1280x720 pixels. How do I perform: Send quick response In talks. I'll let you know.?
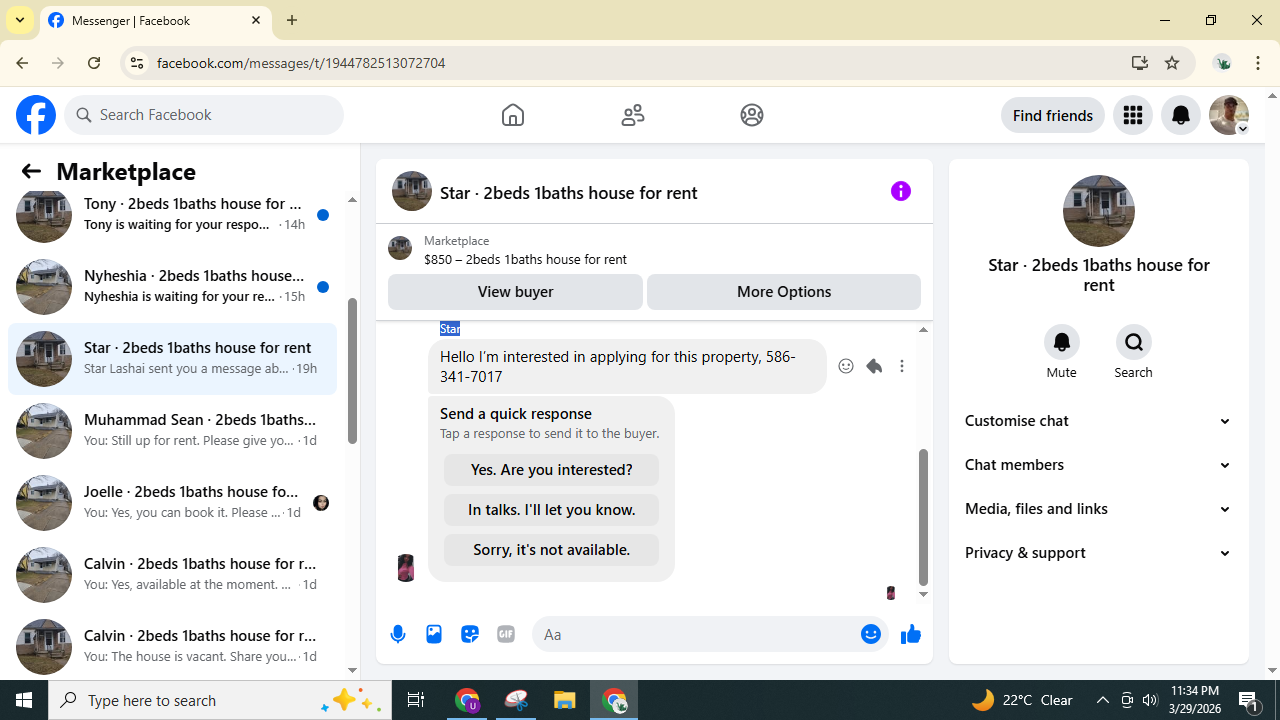tap(551, 510)
